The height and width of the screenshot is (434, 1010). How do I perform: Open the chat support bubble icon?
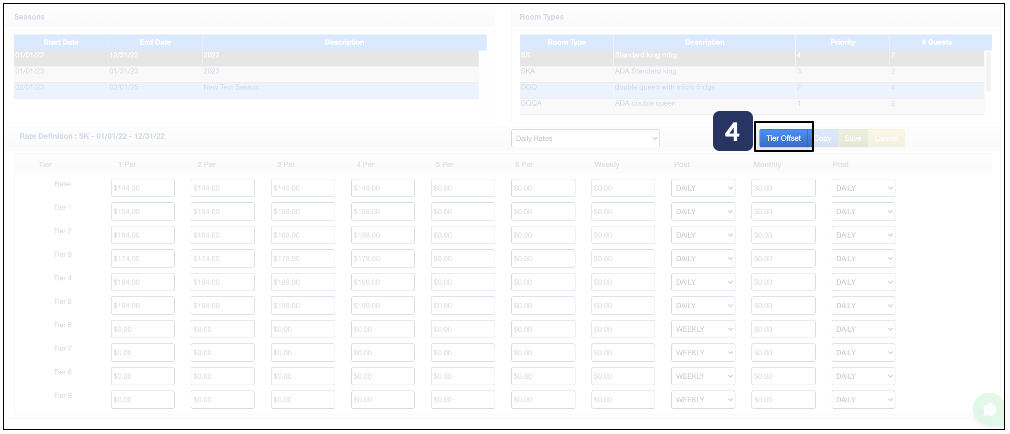pyautogui.click(x=988, y=409)
